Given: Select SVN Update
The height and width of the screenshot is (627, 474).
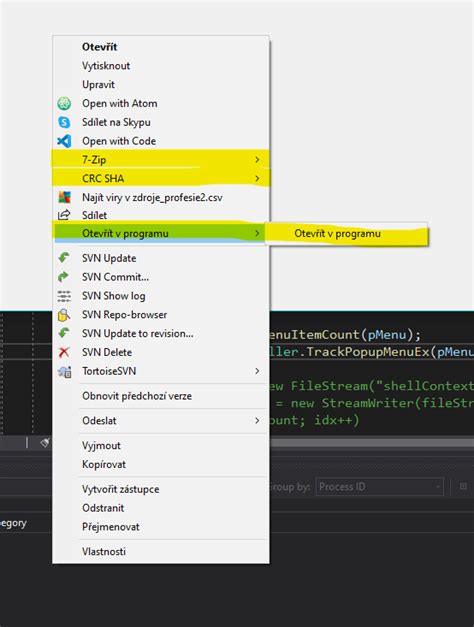Looking at the screenshot, I should tap(160, 258).
